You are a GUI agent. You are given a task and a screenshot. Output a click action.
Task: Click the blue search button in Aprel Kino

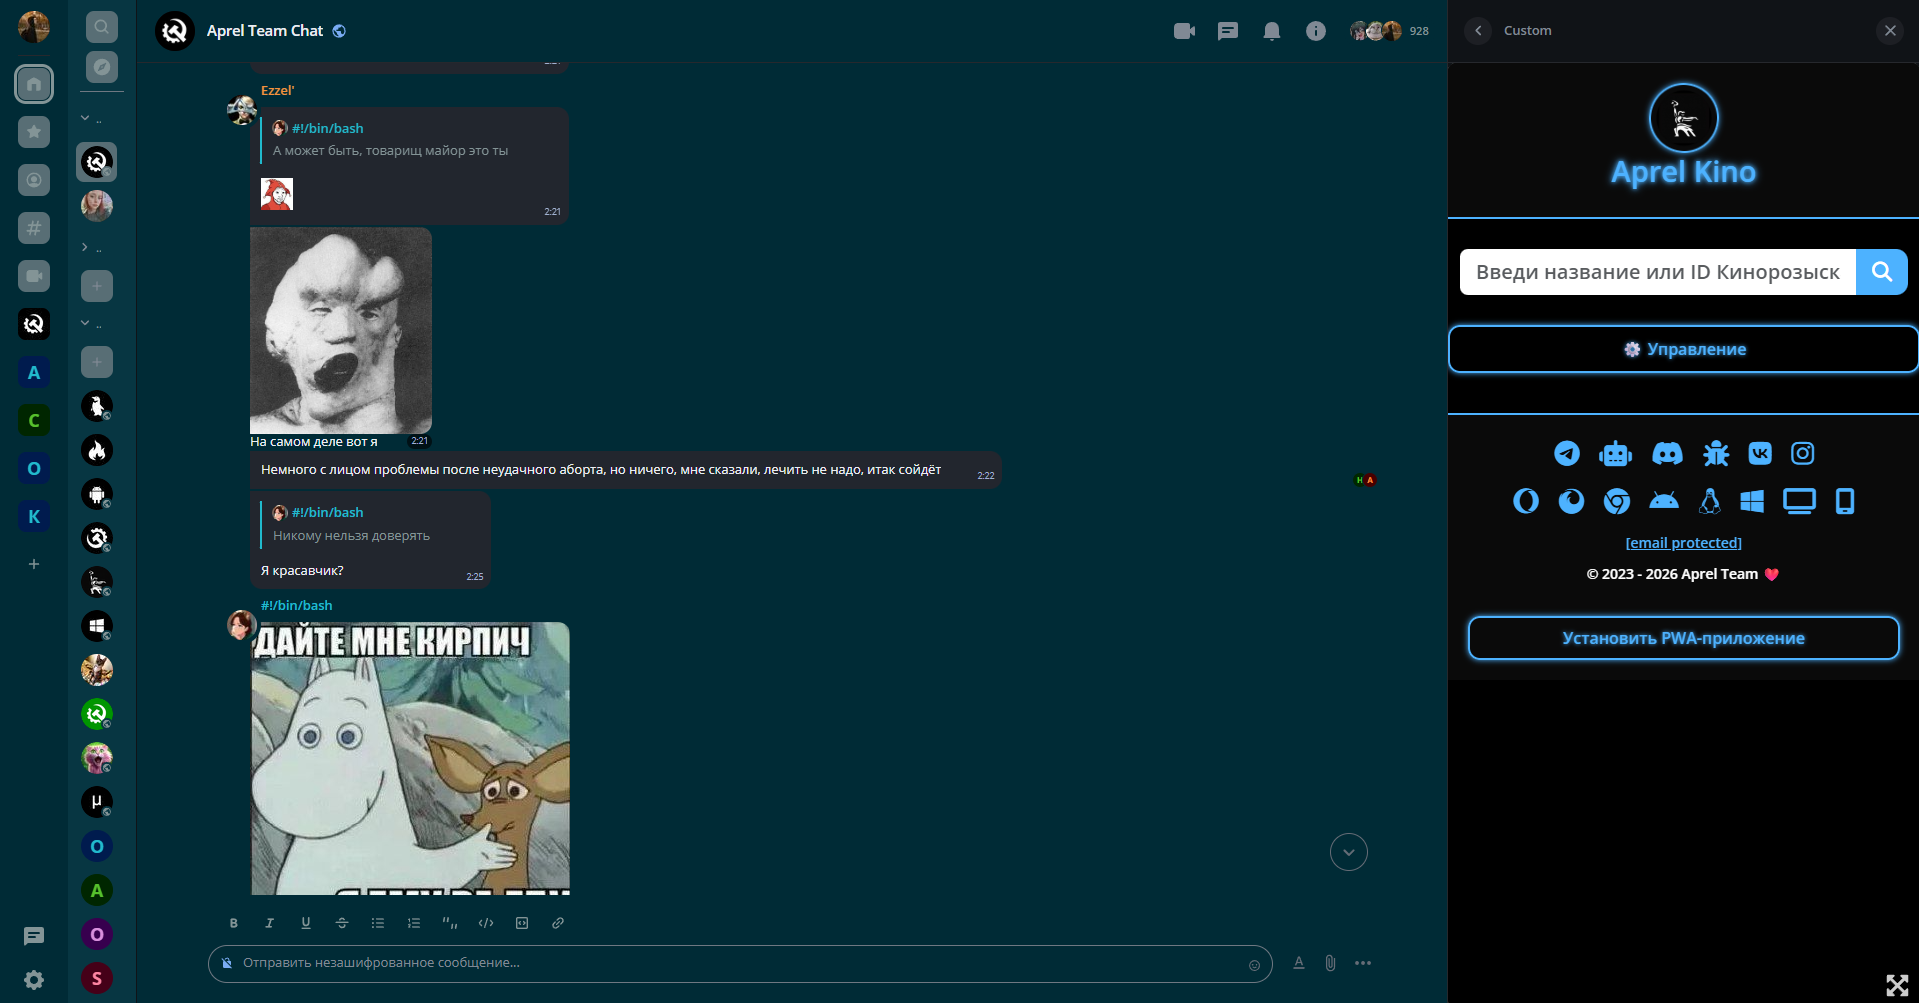1882,272
